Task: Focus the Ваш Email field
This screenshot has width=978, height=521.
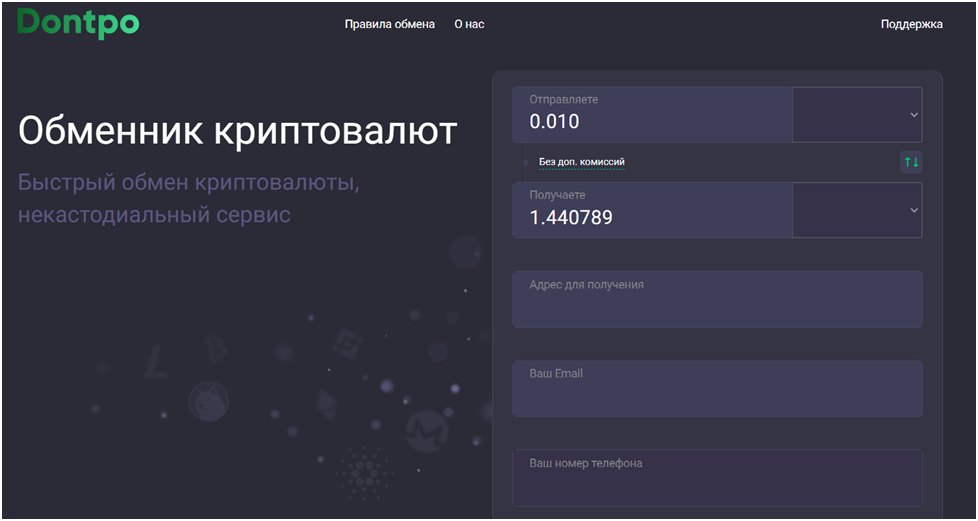Action: point(717,388)
